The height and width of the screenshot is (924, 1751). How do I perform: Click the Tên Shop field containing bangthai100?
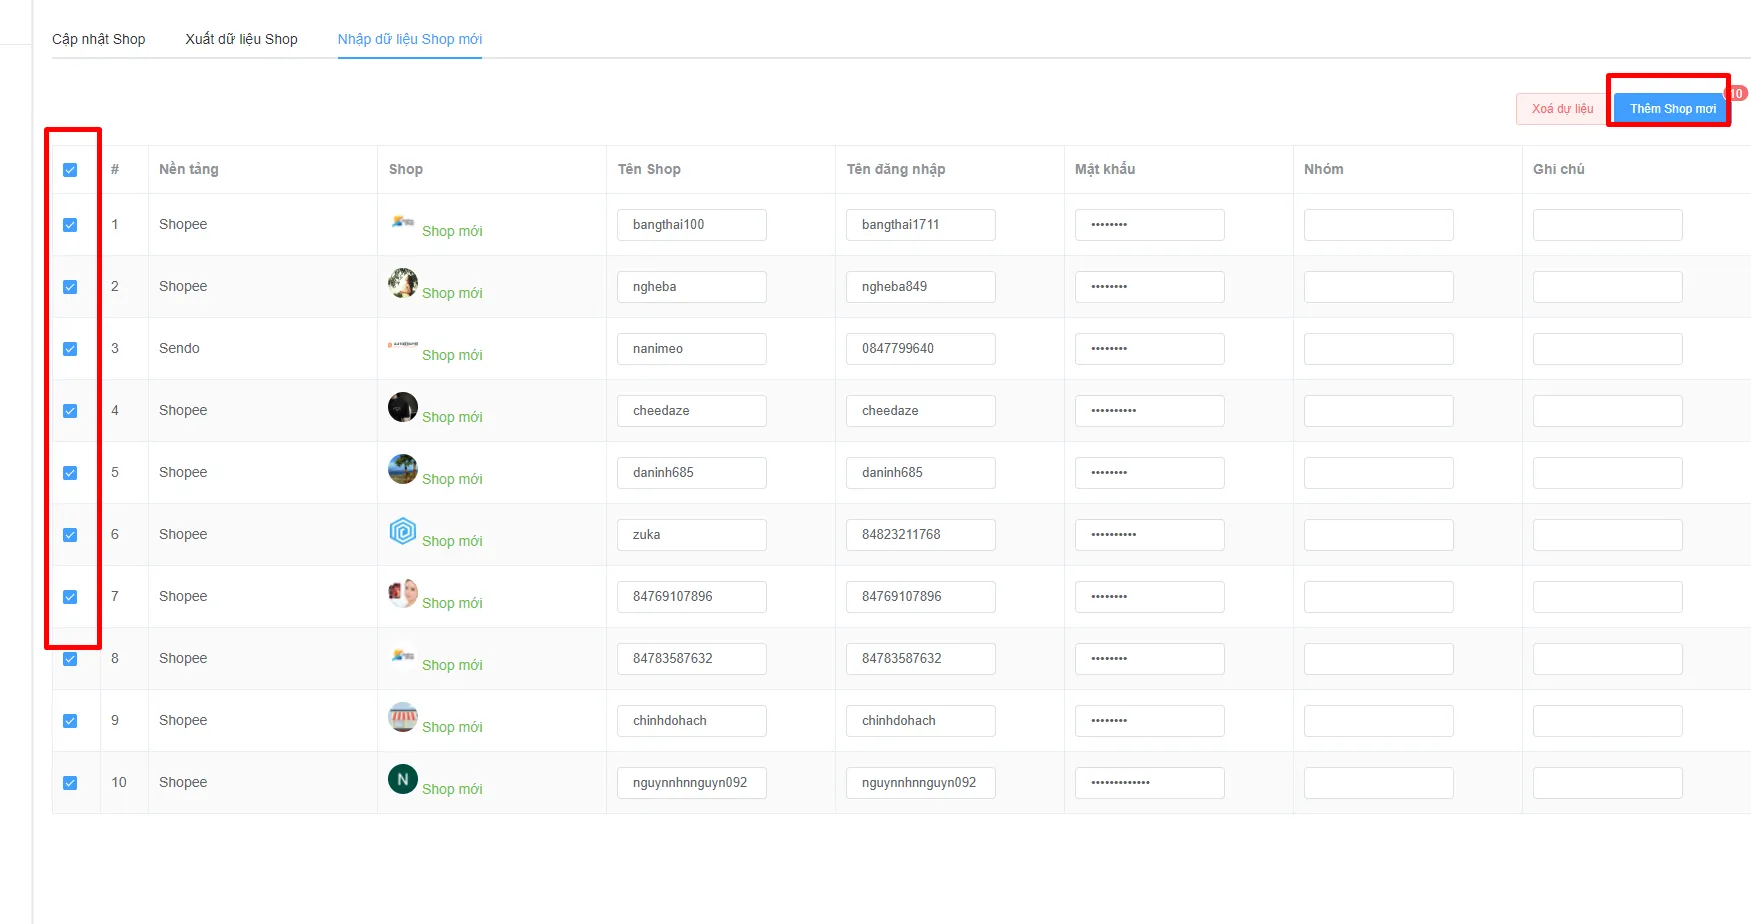692,225
